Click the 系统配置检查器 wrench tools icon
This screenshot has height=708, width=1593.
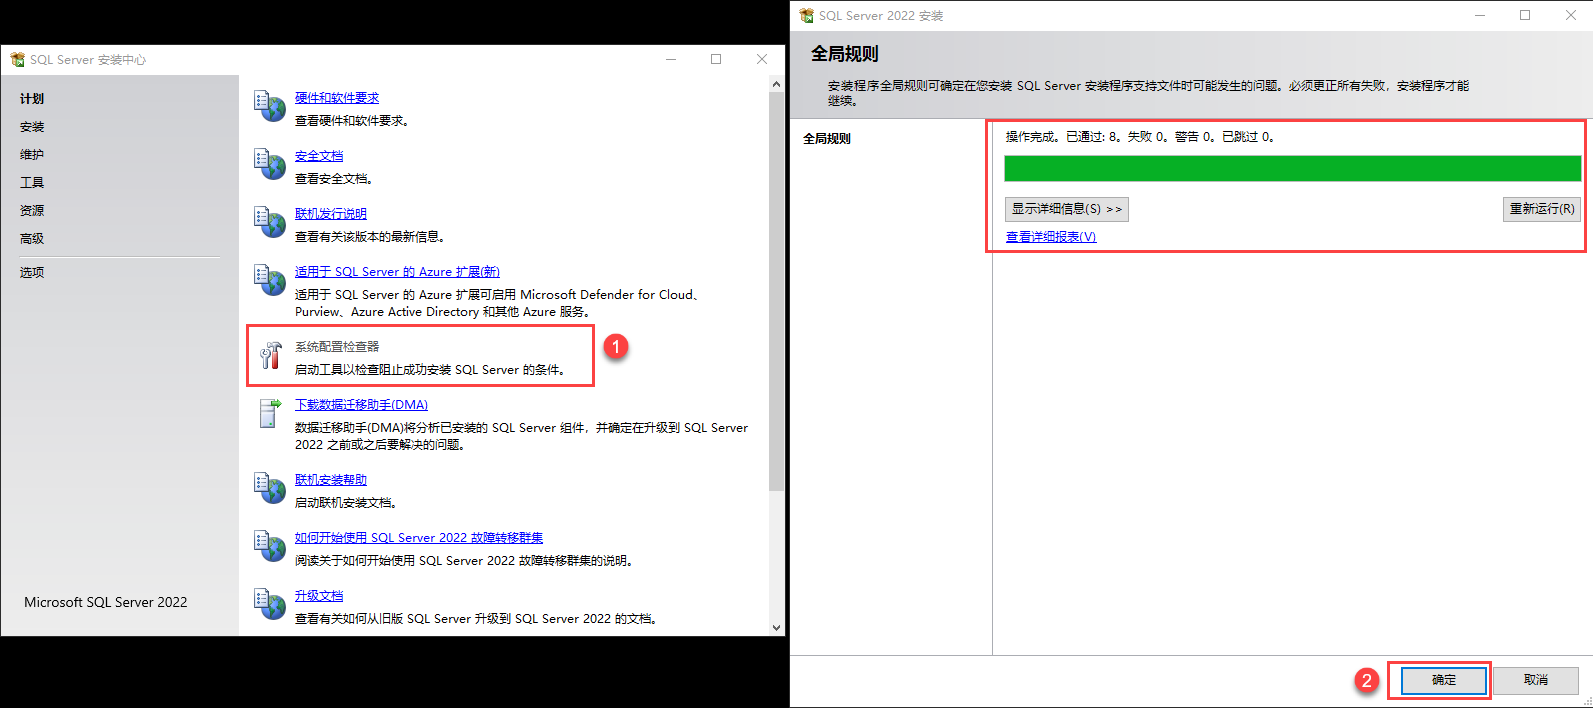point(270,356)
